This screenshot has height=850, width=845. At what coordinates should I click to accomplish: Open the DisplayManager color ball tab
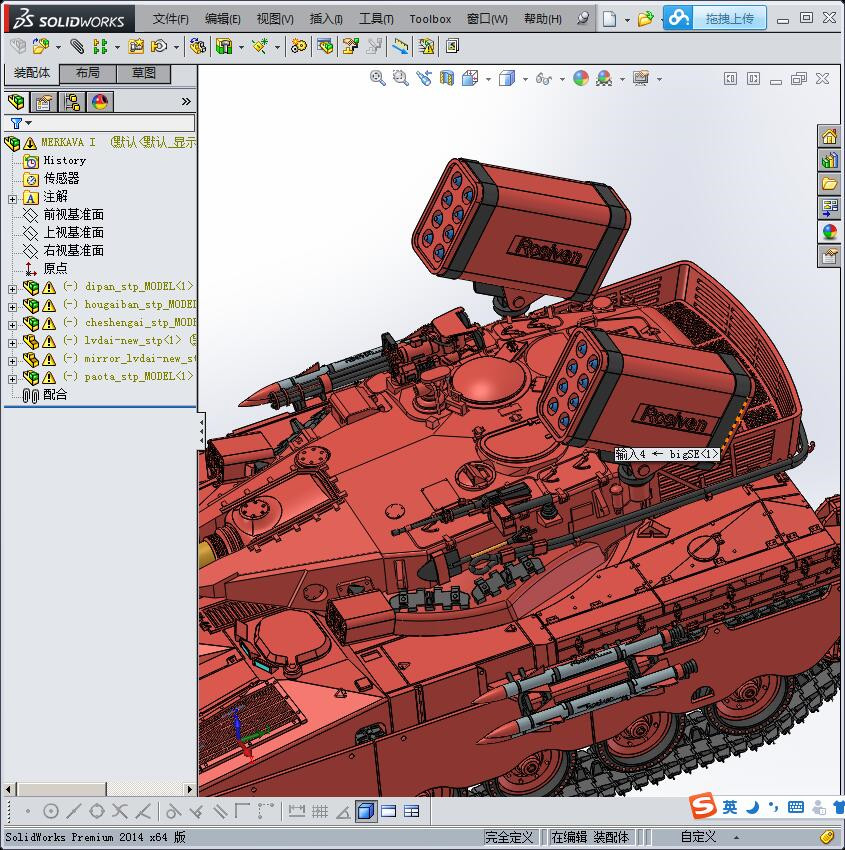(100, 102)
